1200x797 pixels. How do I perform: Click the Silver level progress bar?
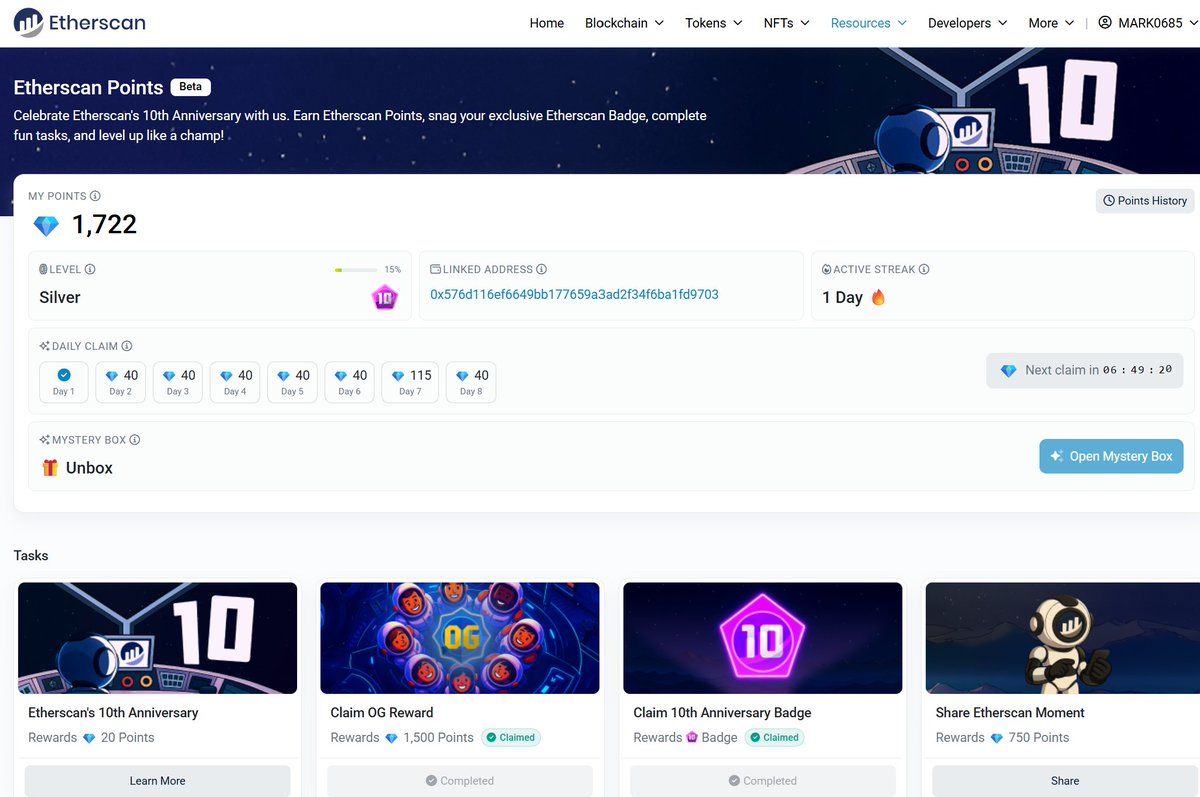tap(356, 270)
